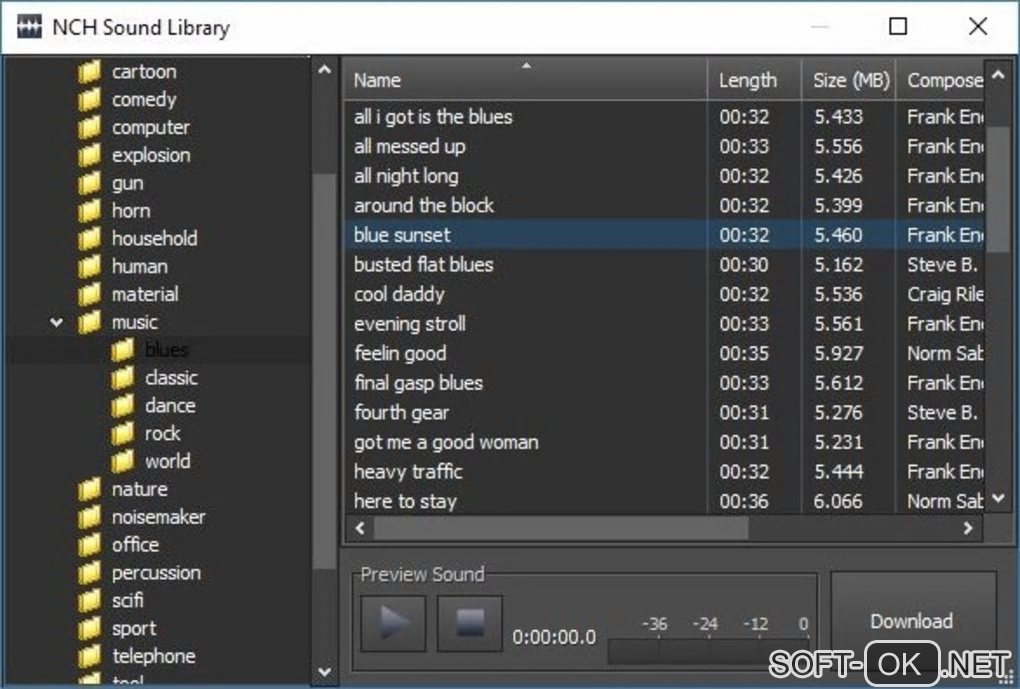
Task: Sort the list by Size (MB) column
Action: coord(849,79)
